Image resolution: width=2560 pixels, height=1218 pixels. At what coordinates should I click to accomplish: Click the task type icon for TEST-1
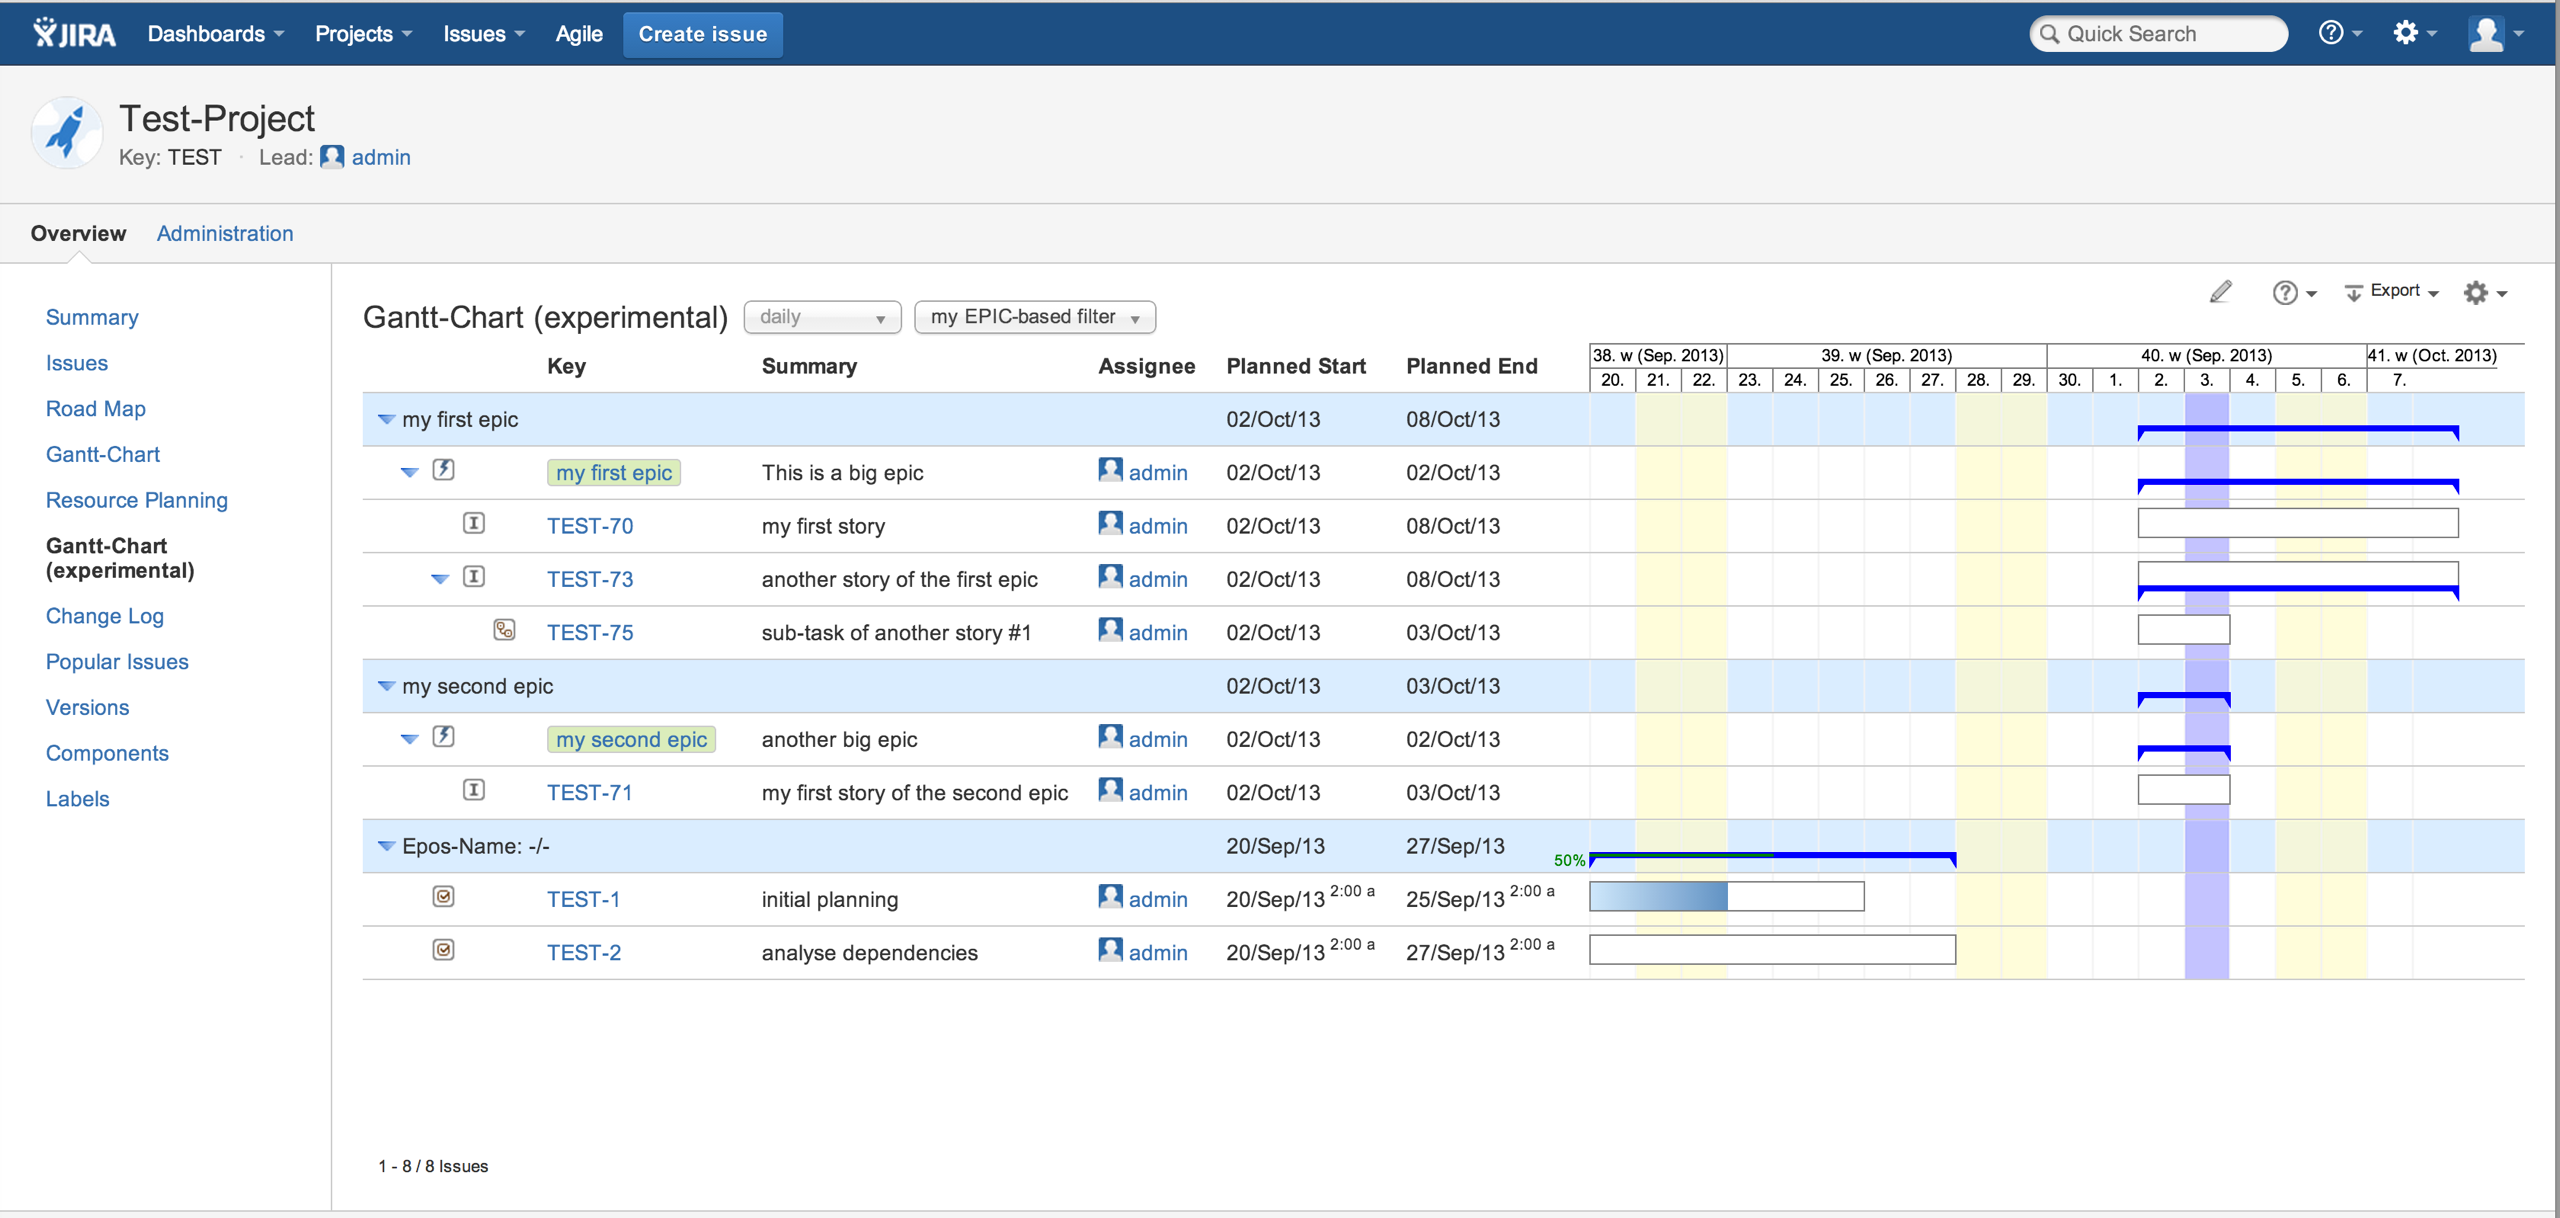coord(443,897)
